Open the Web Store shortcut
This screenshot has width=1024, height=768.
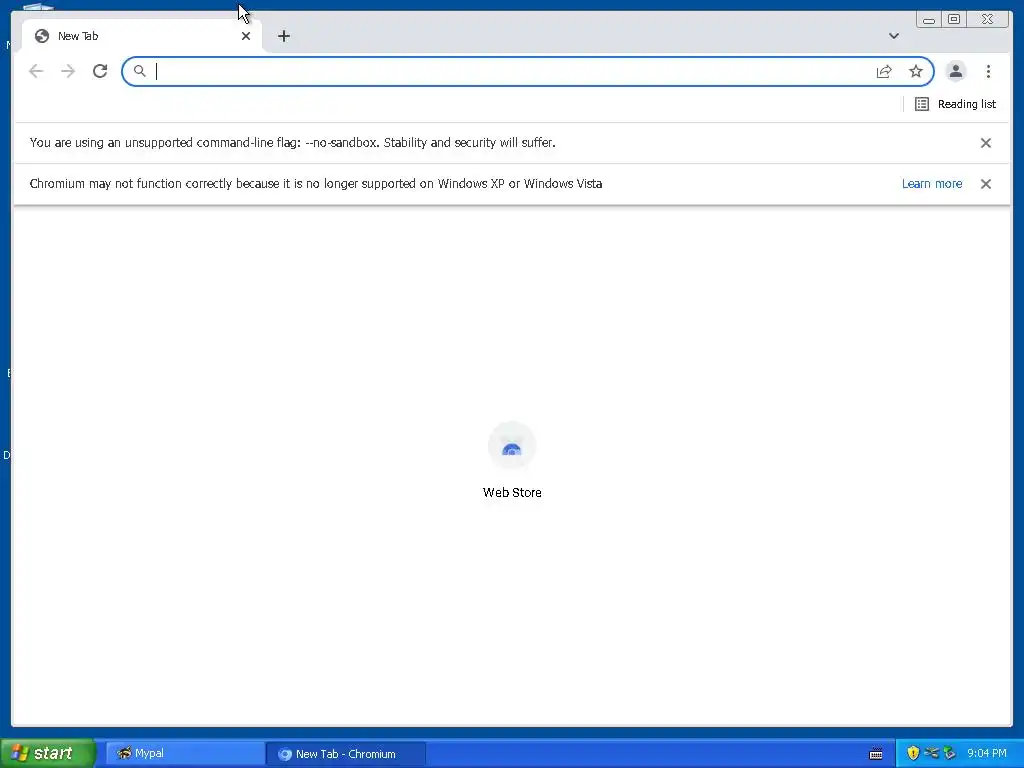click(512, 461)
